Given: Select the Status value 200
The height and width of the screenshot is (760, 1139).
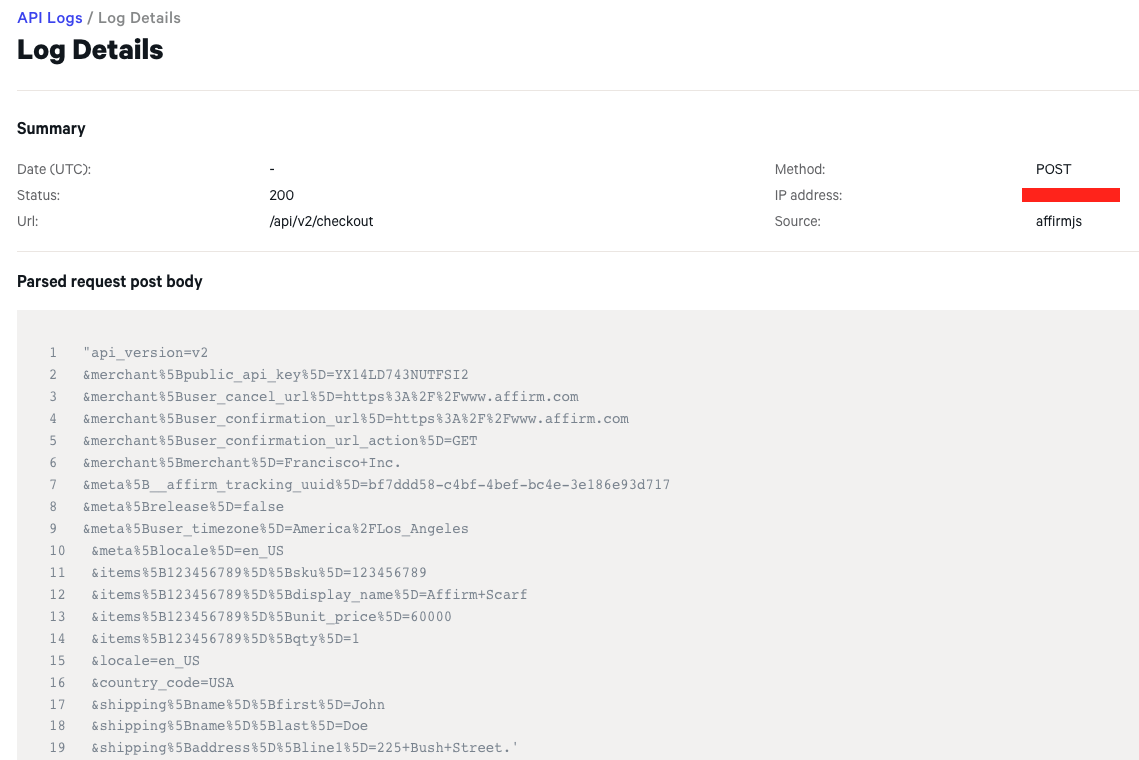Looking at the screenshot, I should coord(281,195).
